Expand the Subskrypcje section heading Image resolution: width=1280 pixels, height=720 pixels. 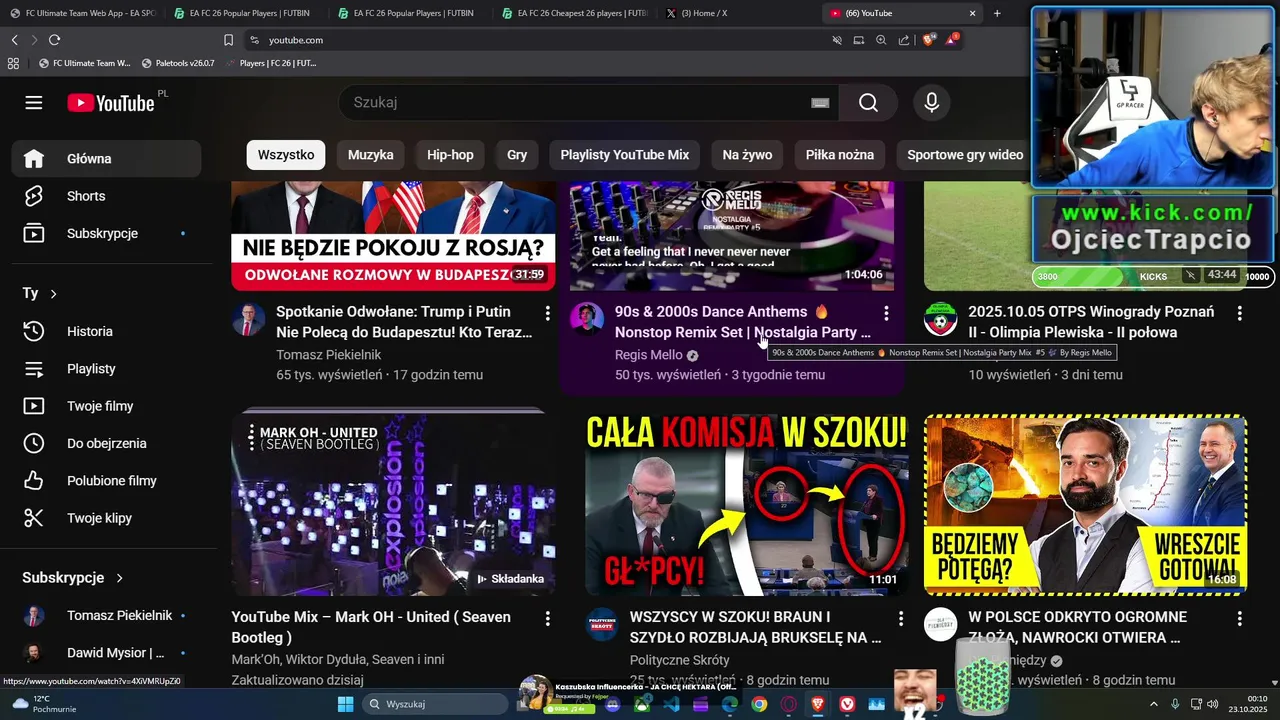coord(72,578)
